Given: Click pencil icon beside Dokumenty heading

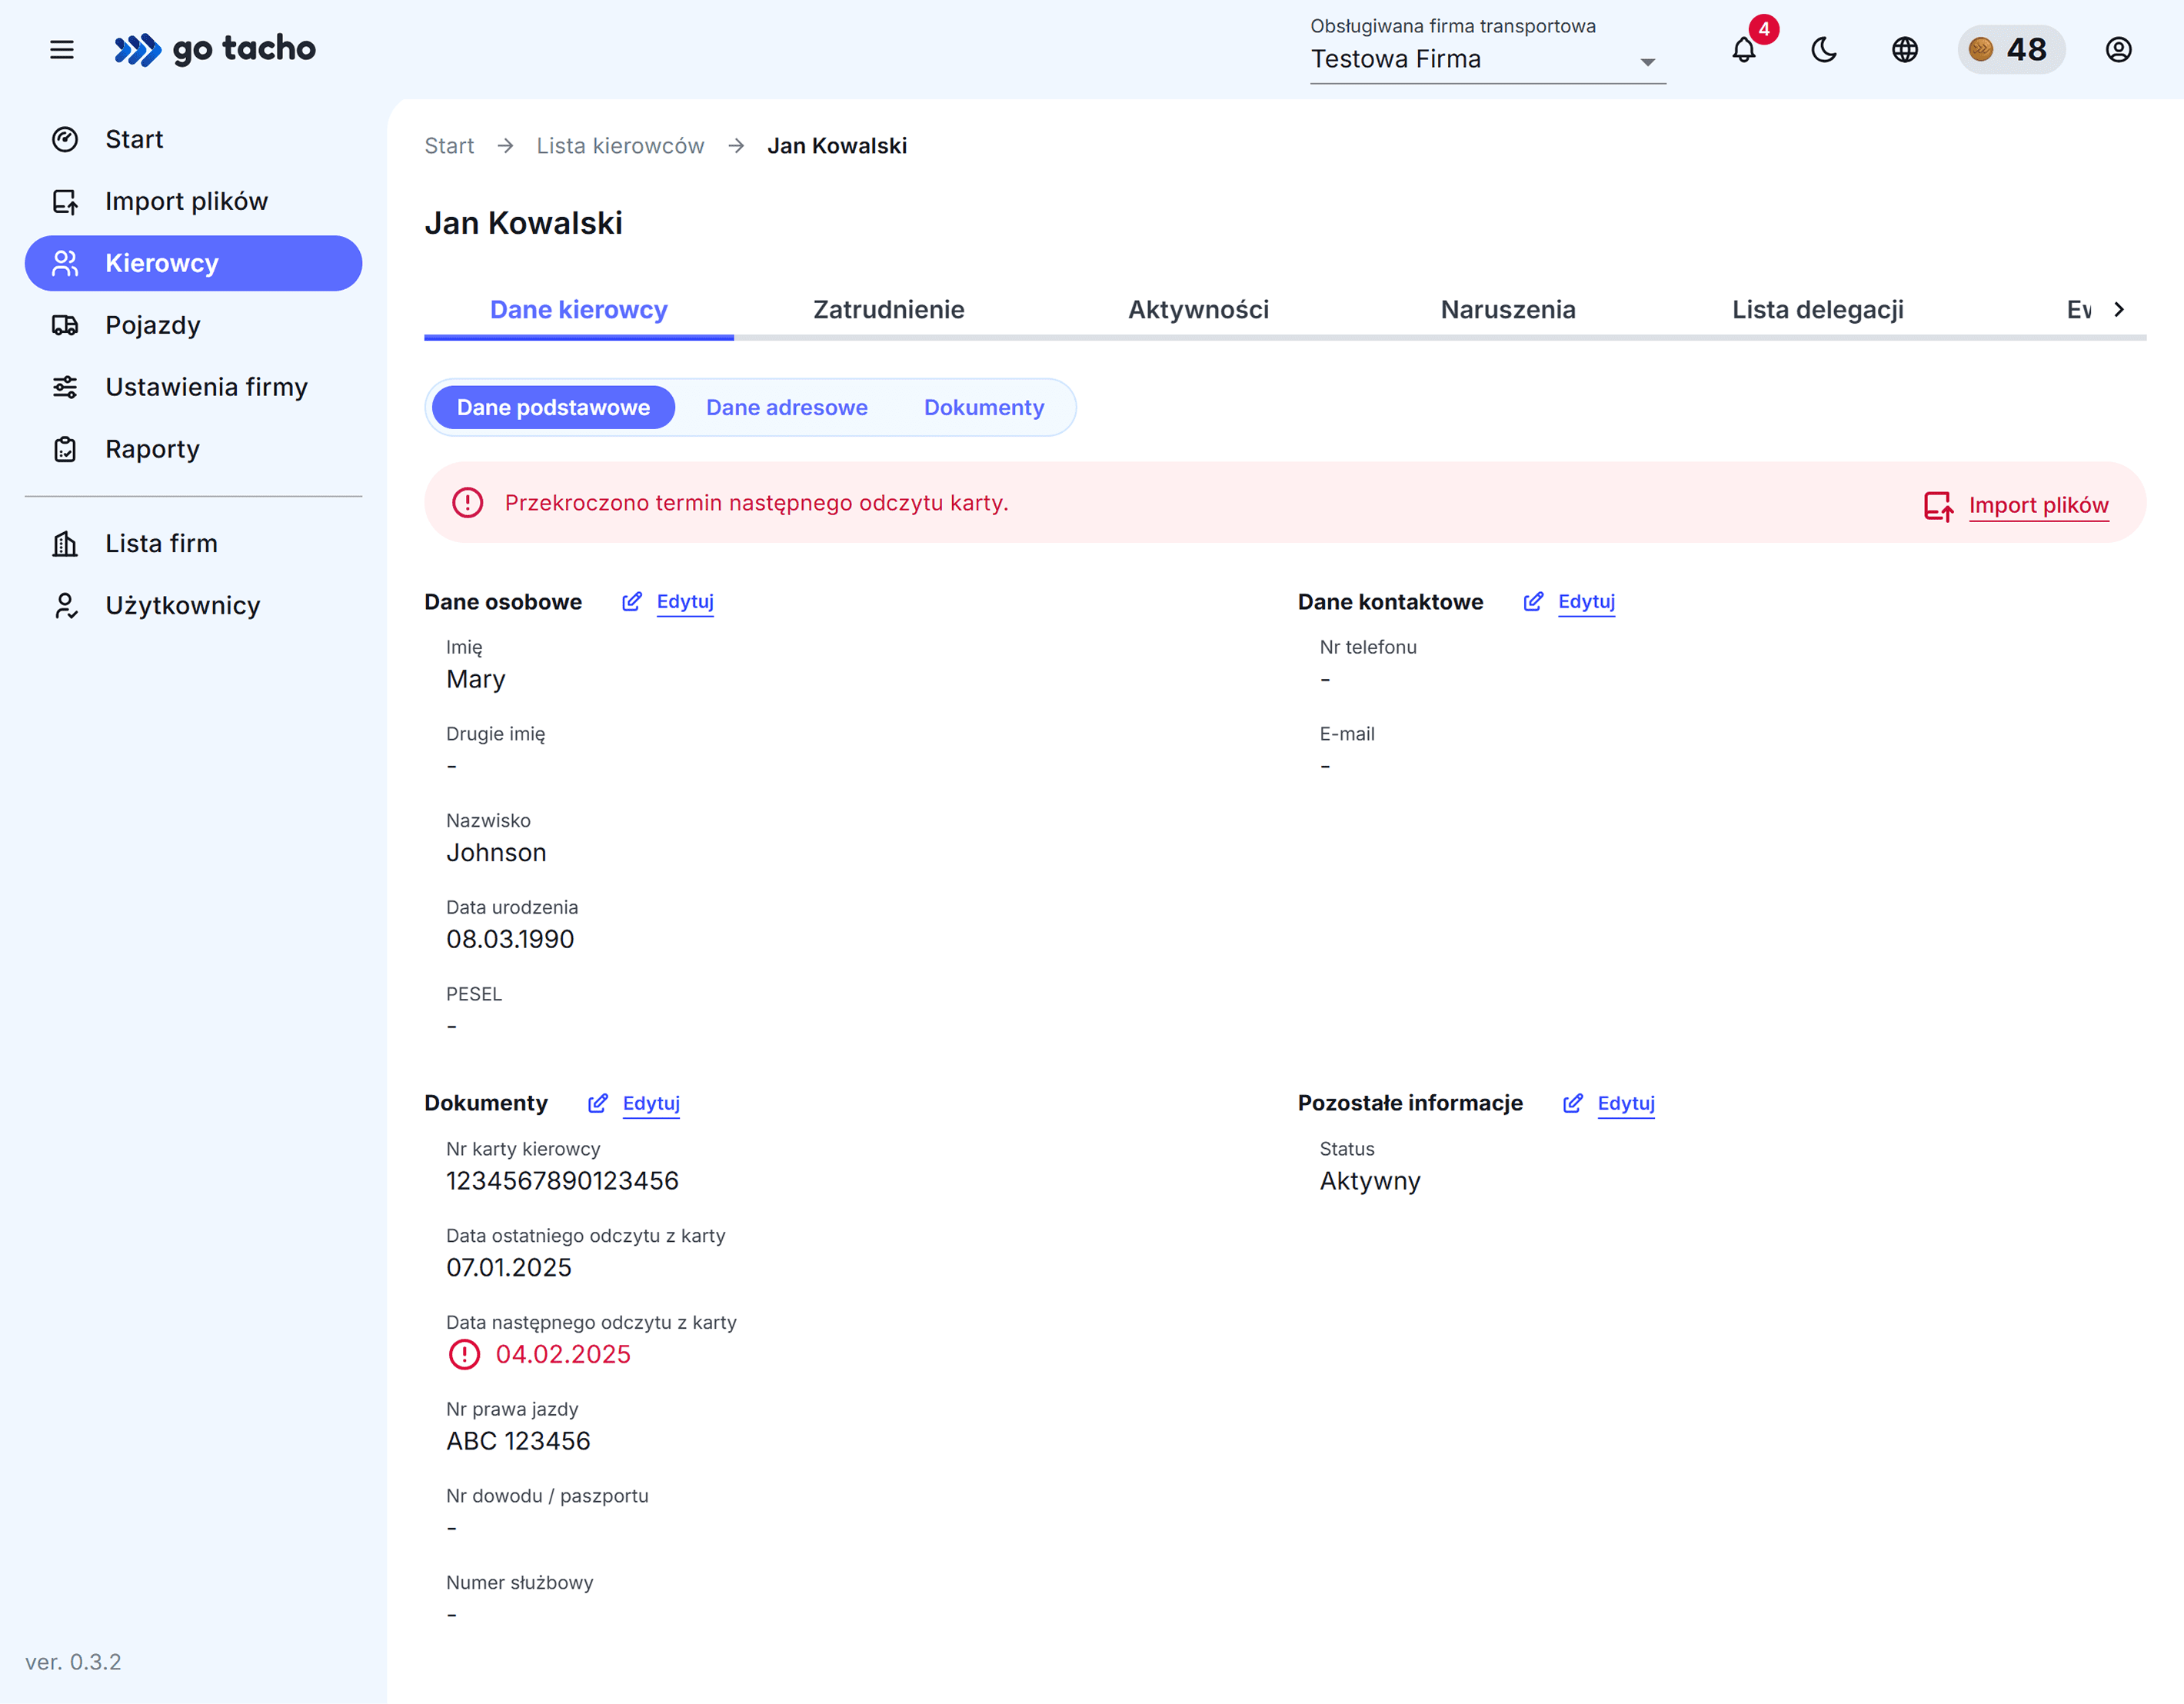Looking at the screenshot, I should (x=598, y=1103).
